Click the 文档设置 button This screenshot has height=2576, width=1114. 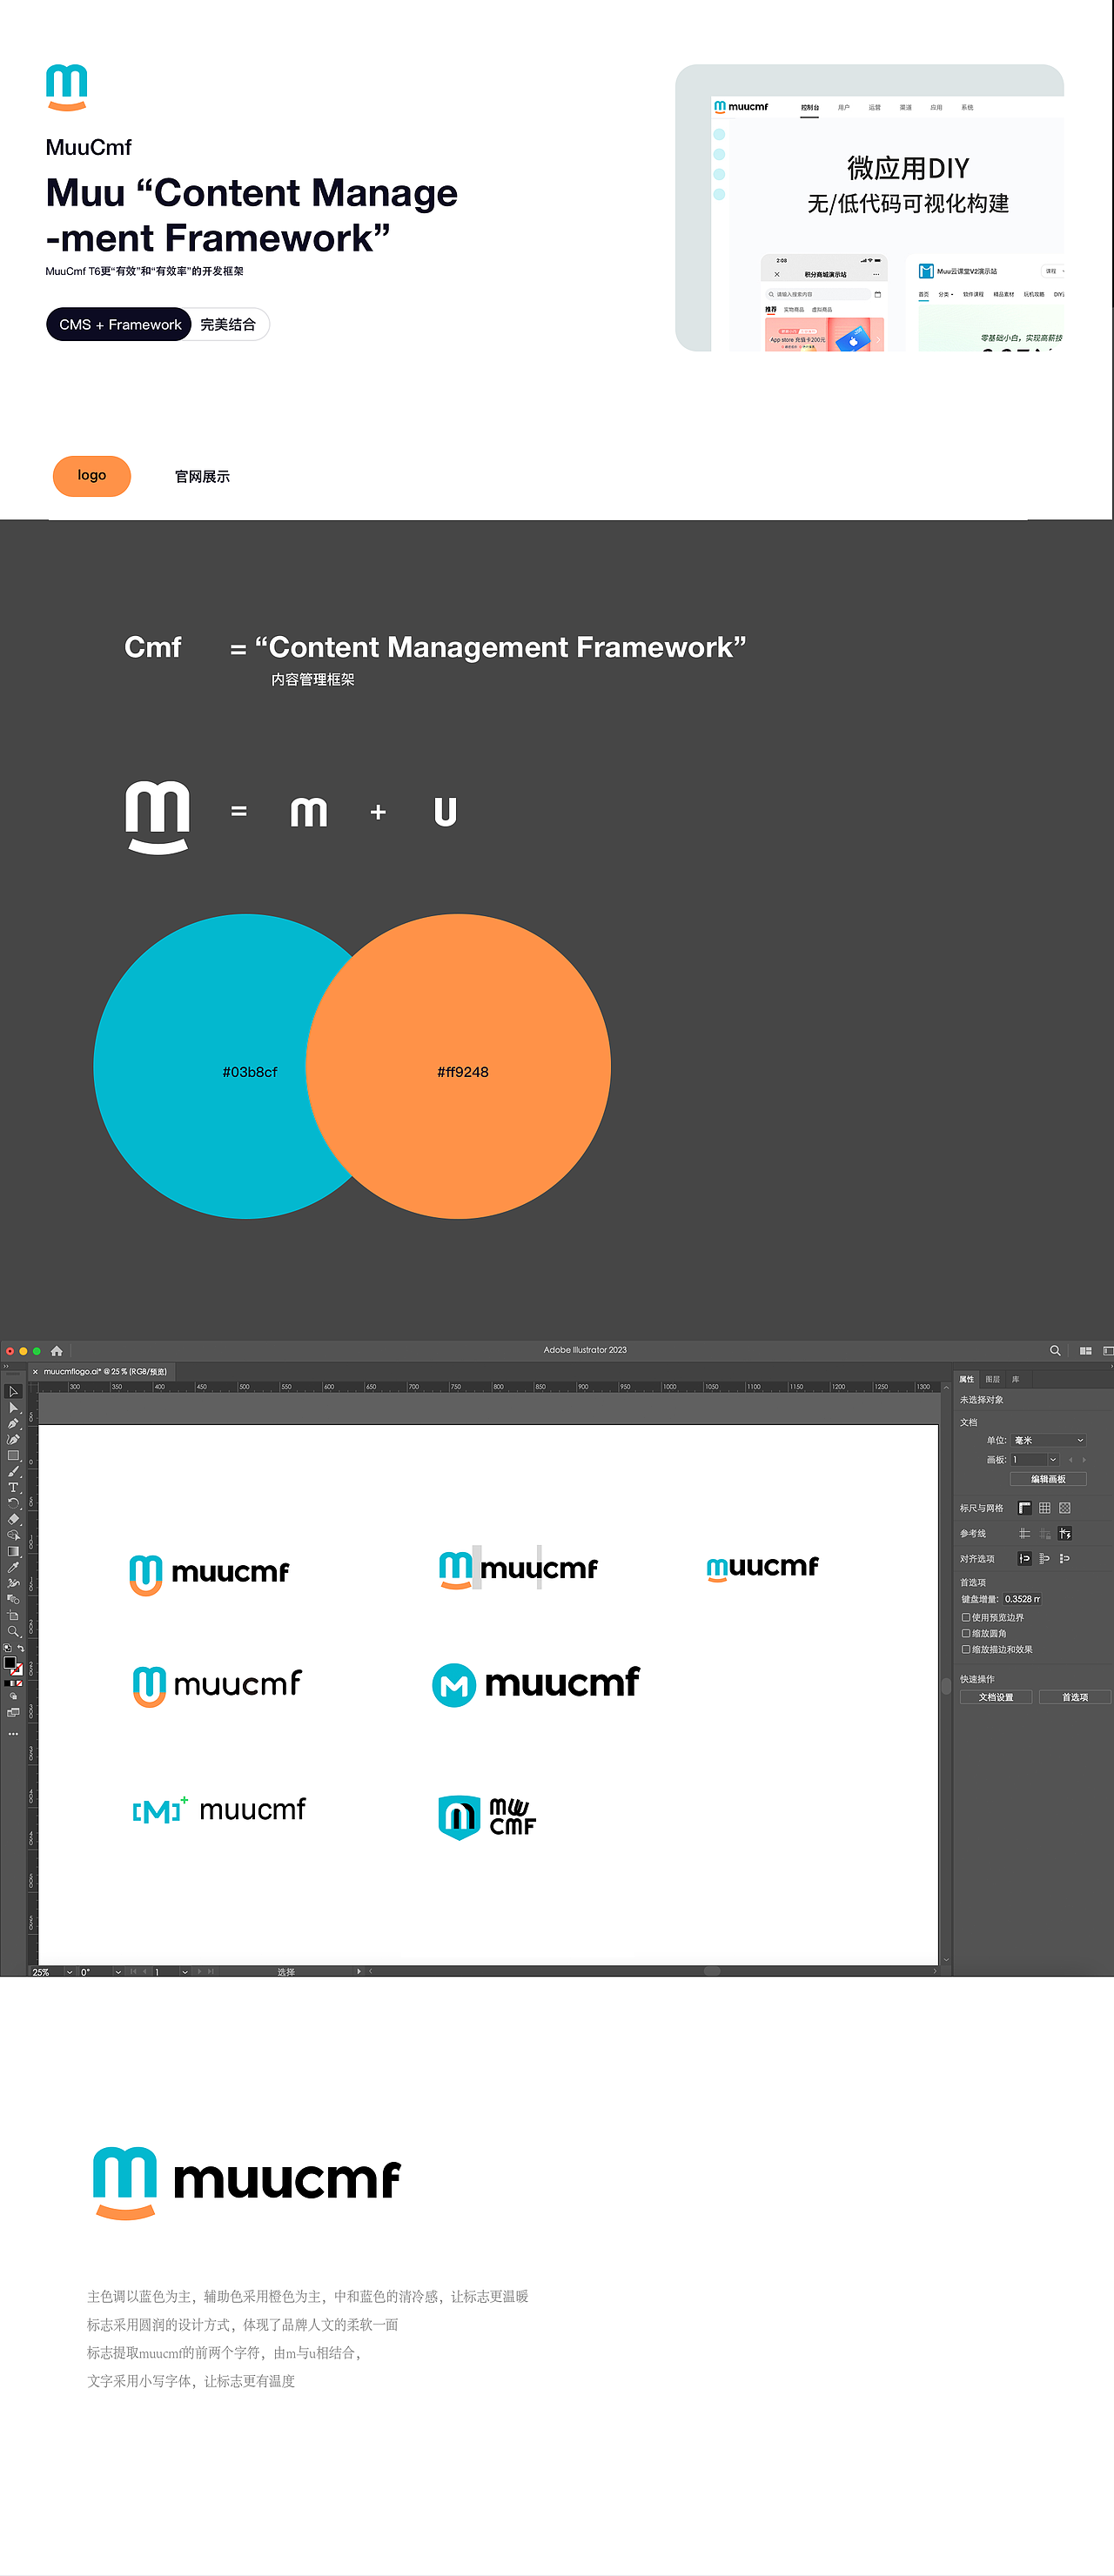coord(996,1697)
